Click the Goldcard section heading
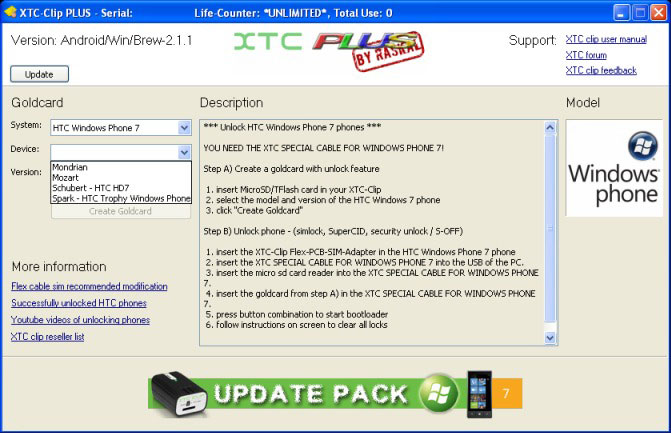Image resolution: width=671 pixels, height=433 pixels. click(37, 103)
